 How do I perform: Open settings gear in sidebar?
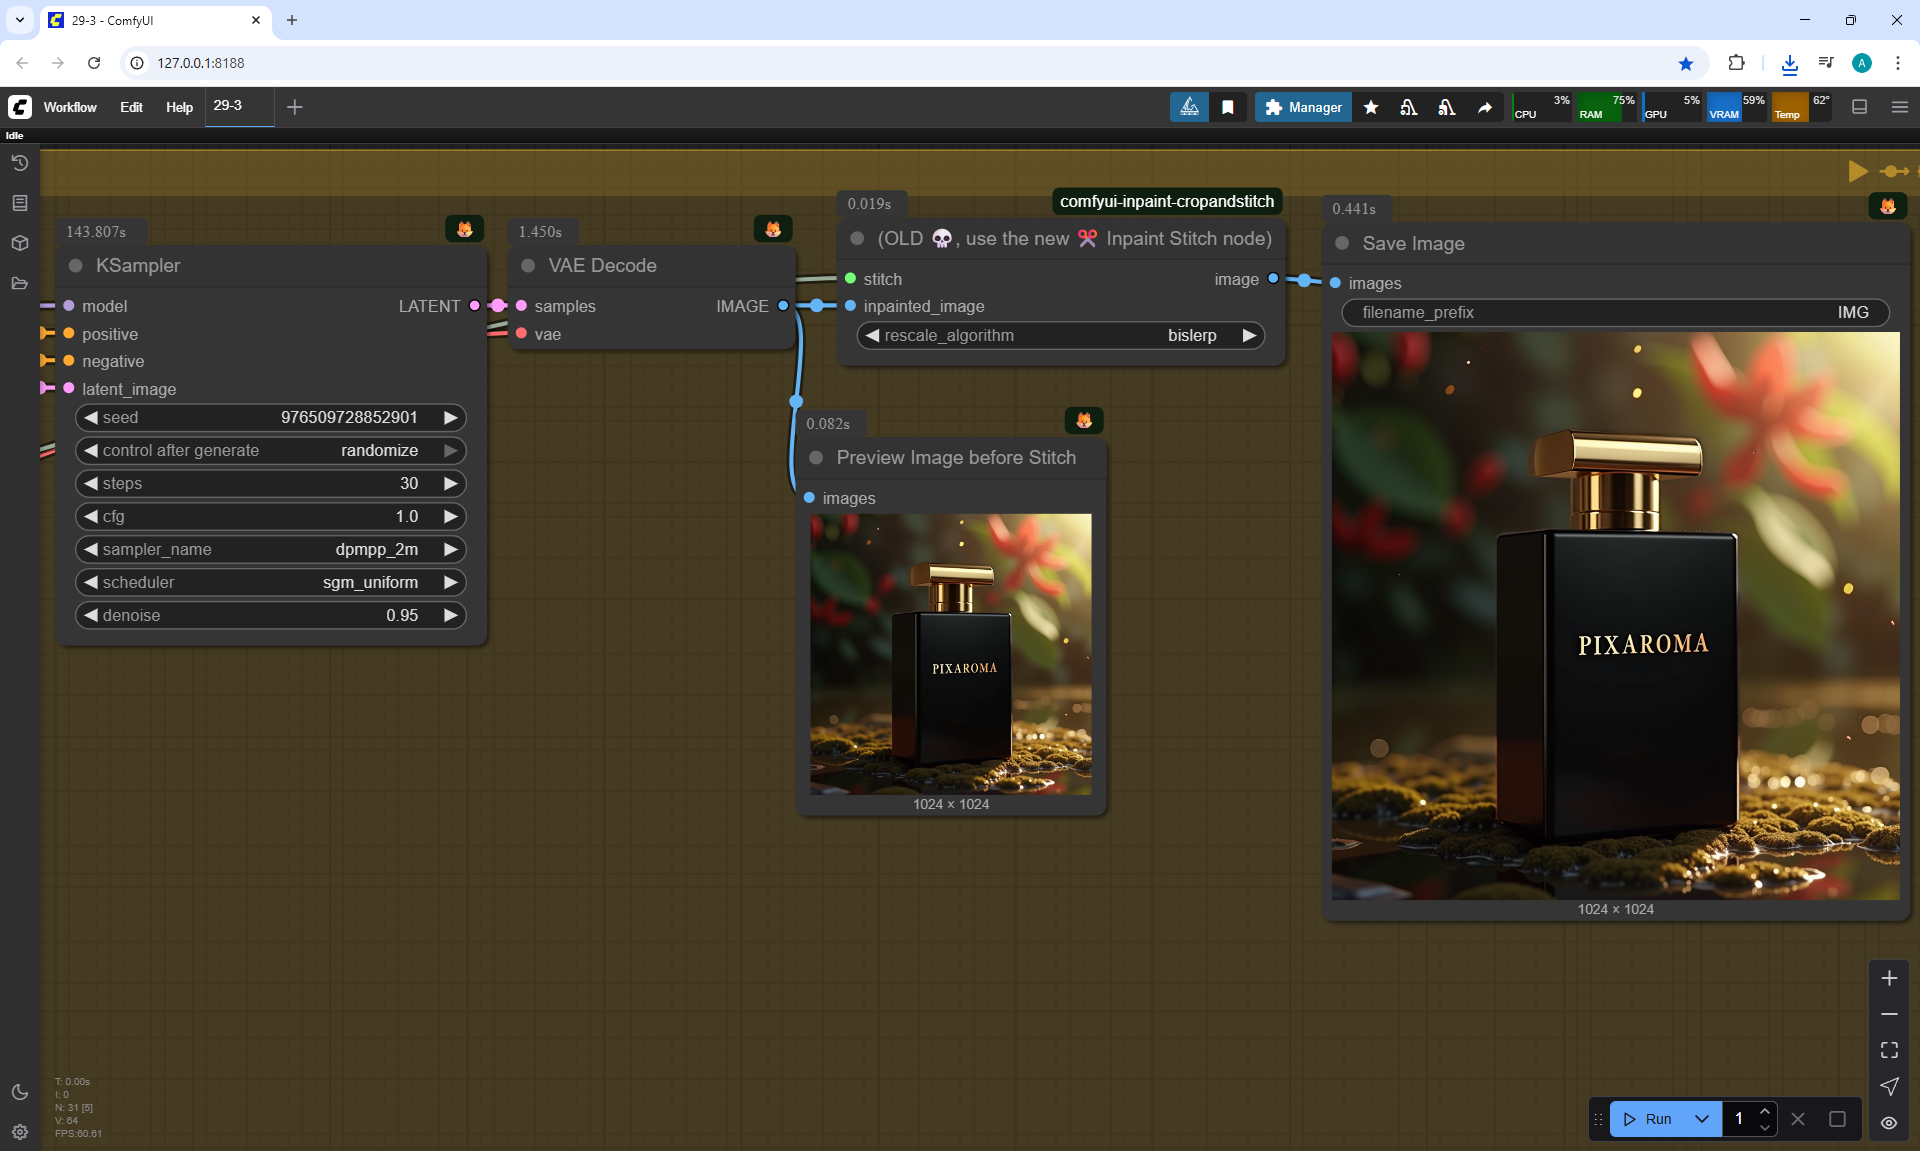[x=19, y=1132]
